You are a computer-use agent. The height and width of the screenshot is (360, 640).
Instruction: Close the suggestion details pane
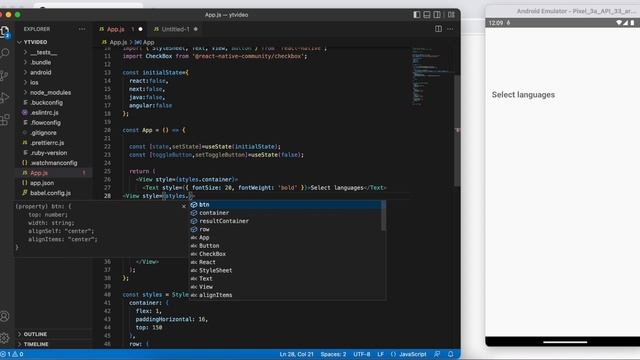[184, 206]
